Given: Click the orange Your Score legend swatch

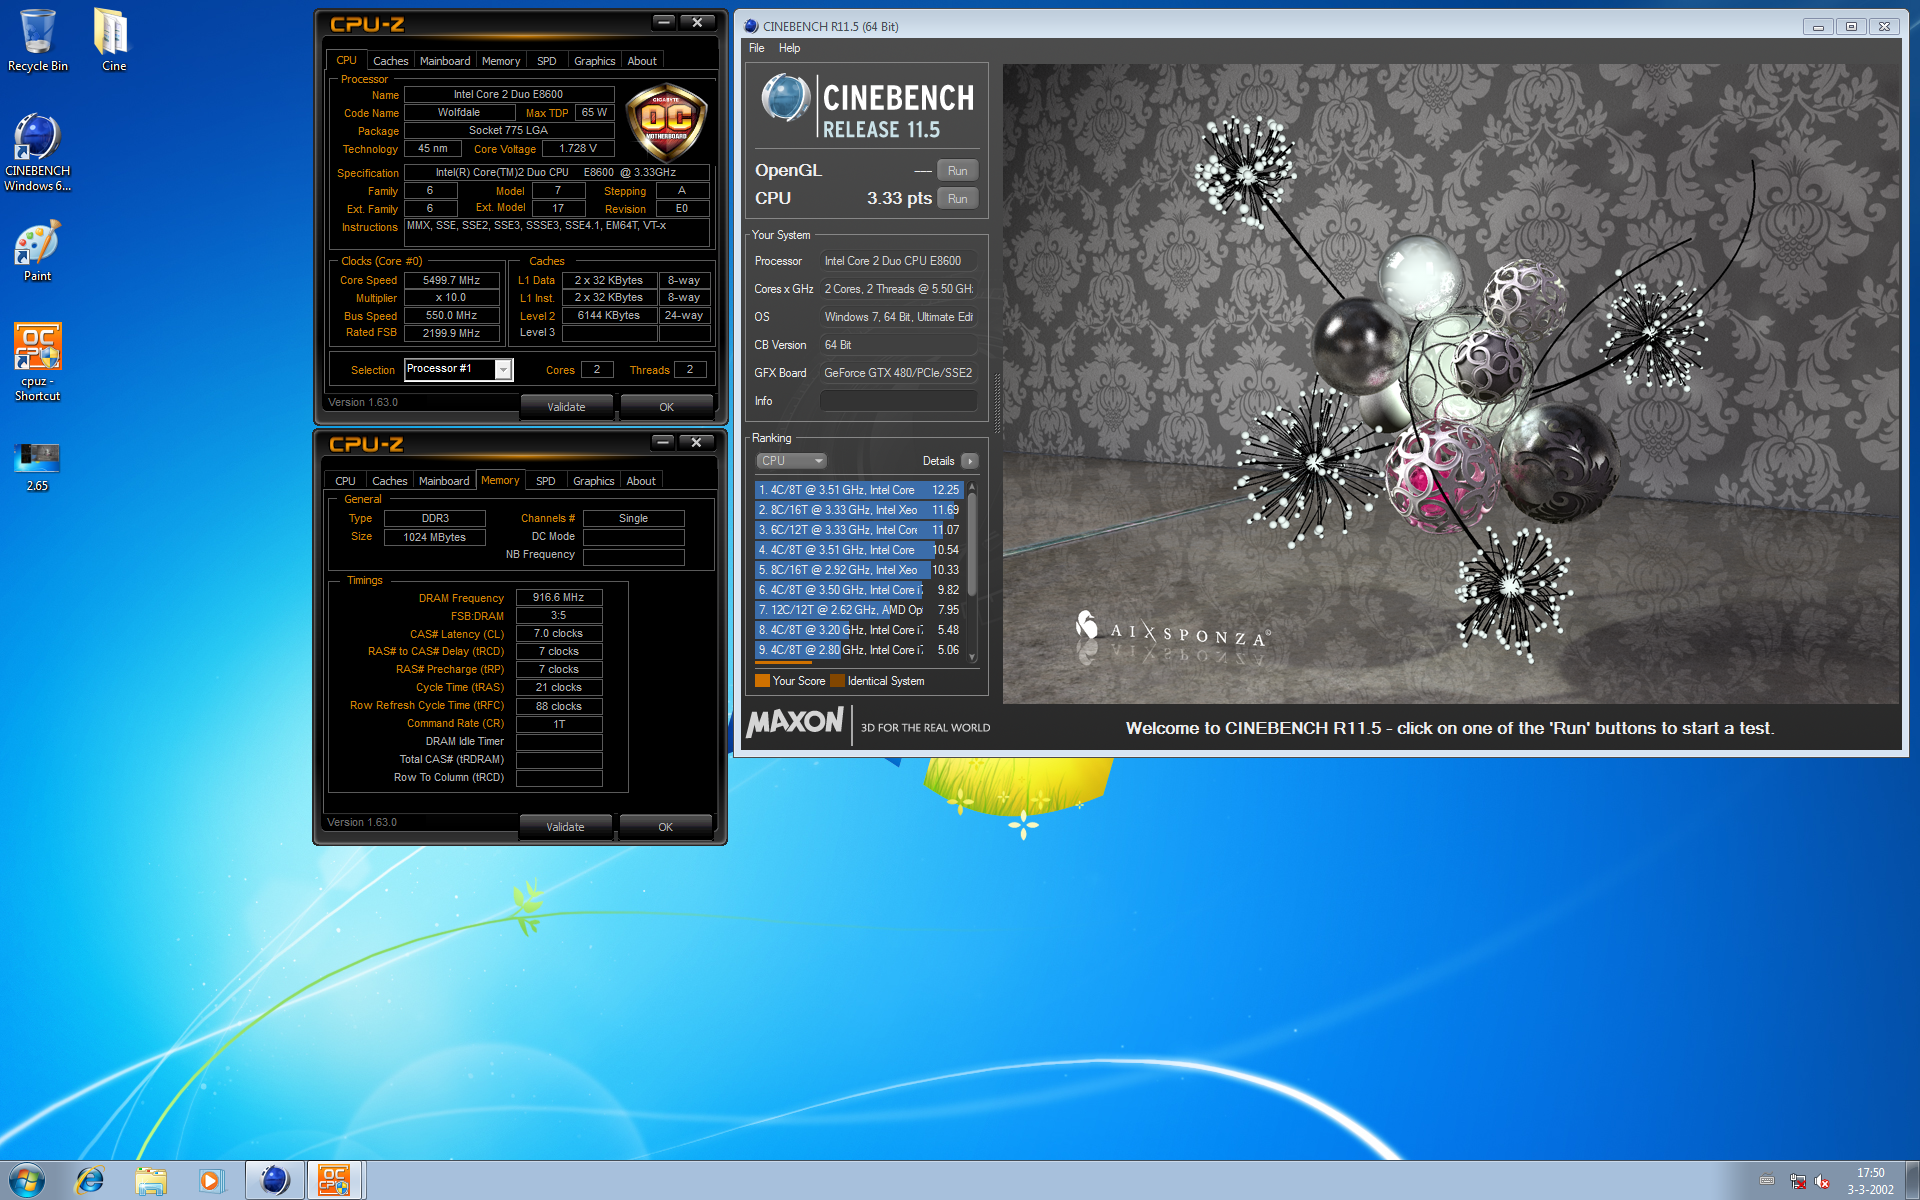Looking at the screenshot, I should [762, 681].
